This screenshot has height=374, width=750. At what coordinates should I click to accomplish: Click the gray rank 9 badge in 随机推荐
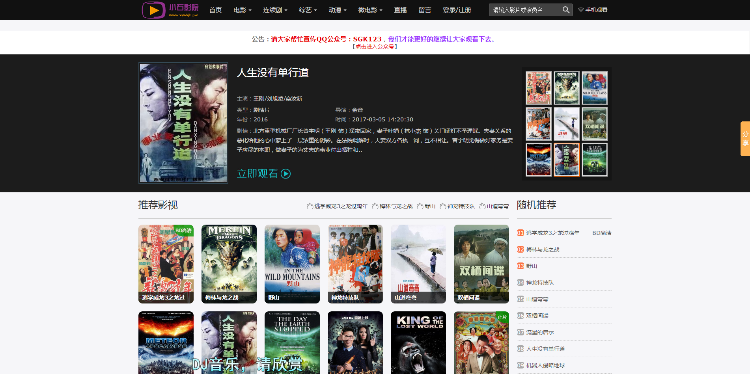[520, 365]
